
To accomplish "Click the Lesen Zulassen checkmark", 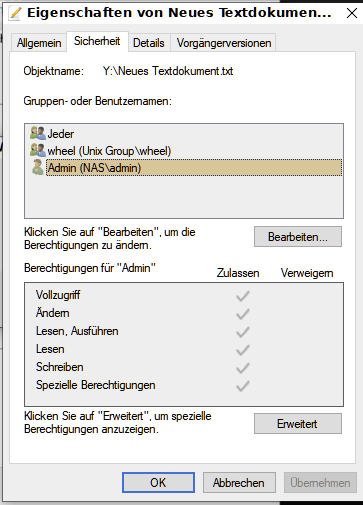I will (x=243, y=350).
